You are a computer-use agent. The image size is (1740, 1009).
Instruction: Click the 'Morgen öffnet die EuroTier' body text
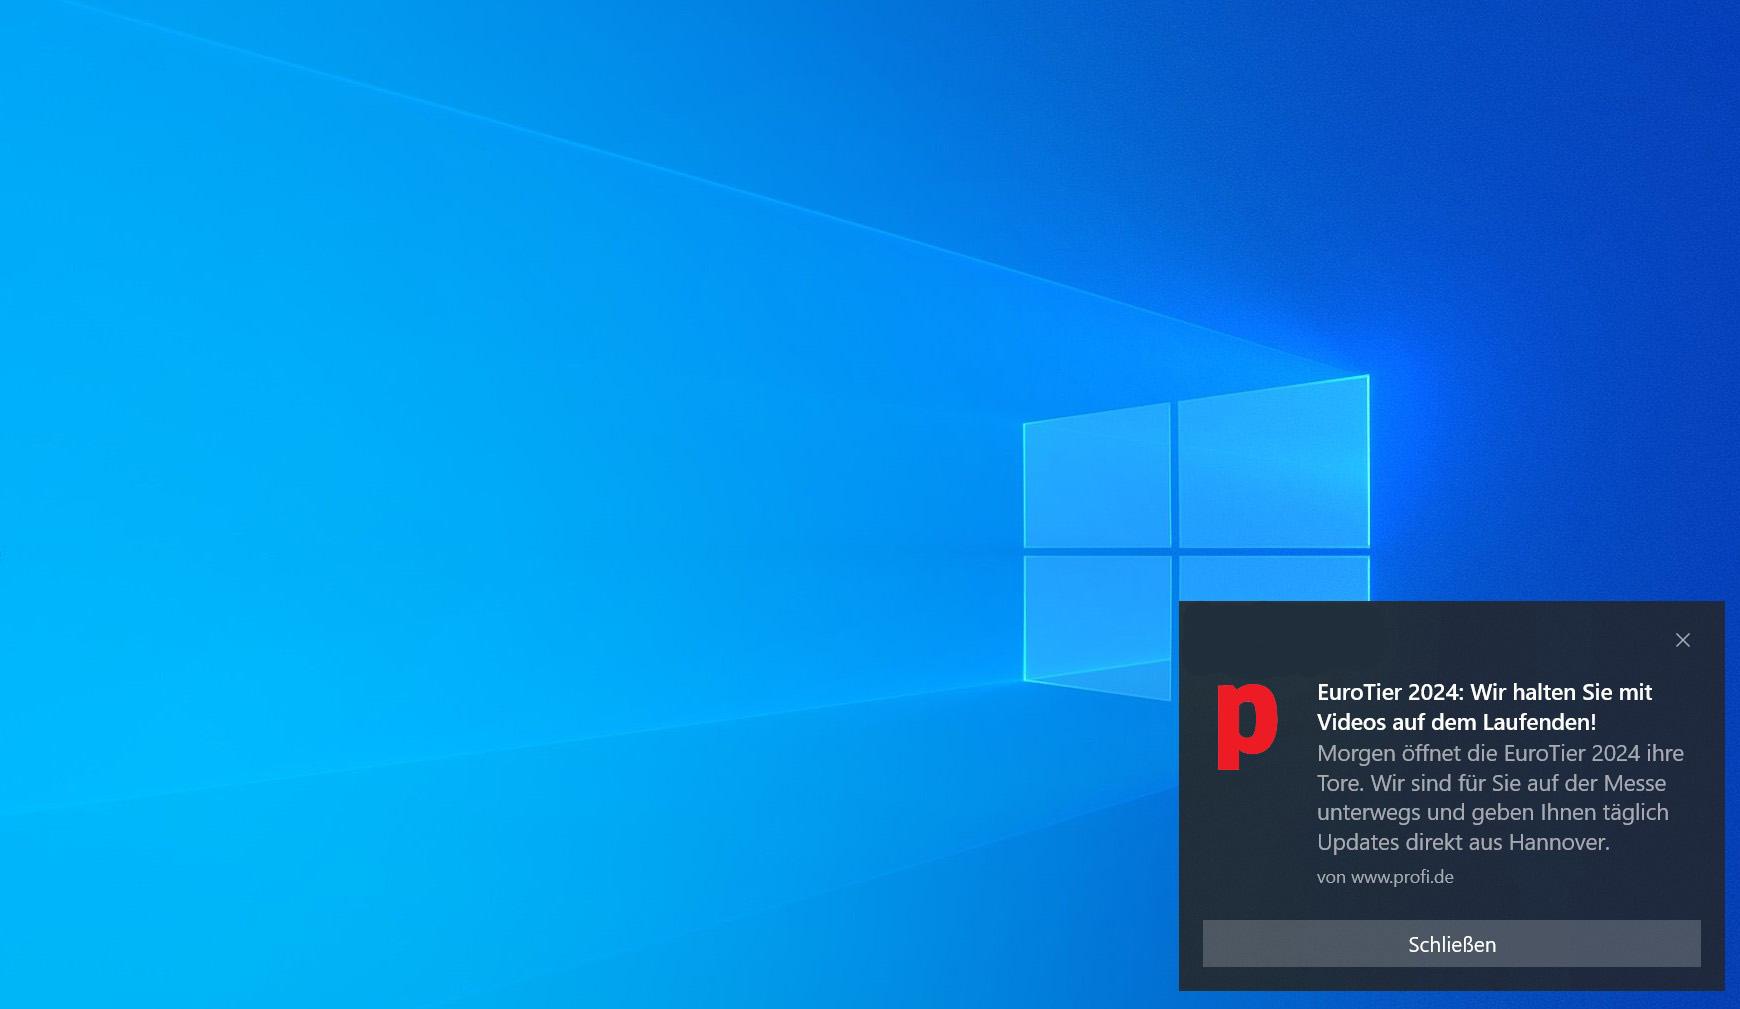pos(1500,797)
